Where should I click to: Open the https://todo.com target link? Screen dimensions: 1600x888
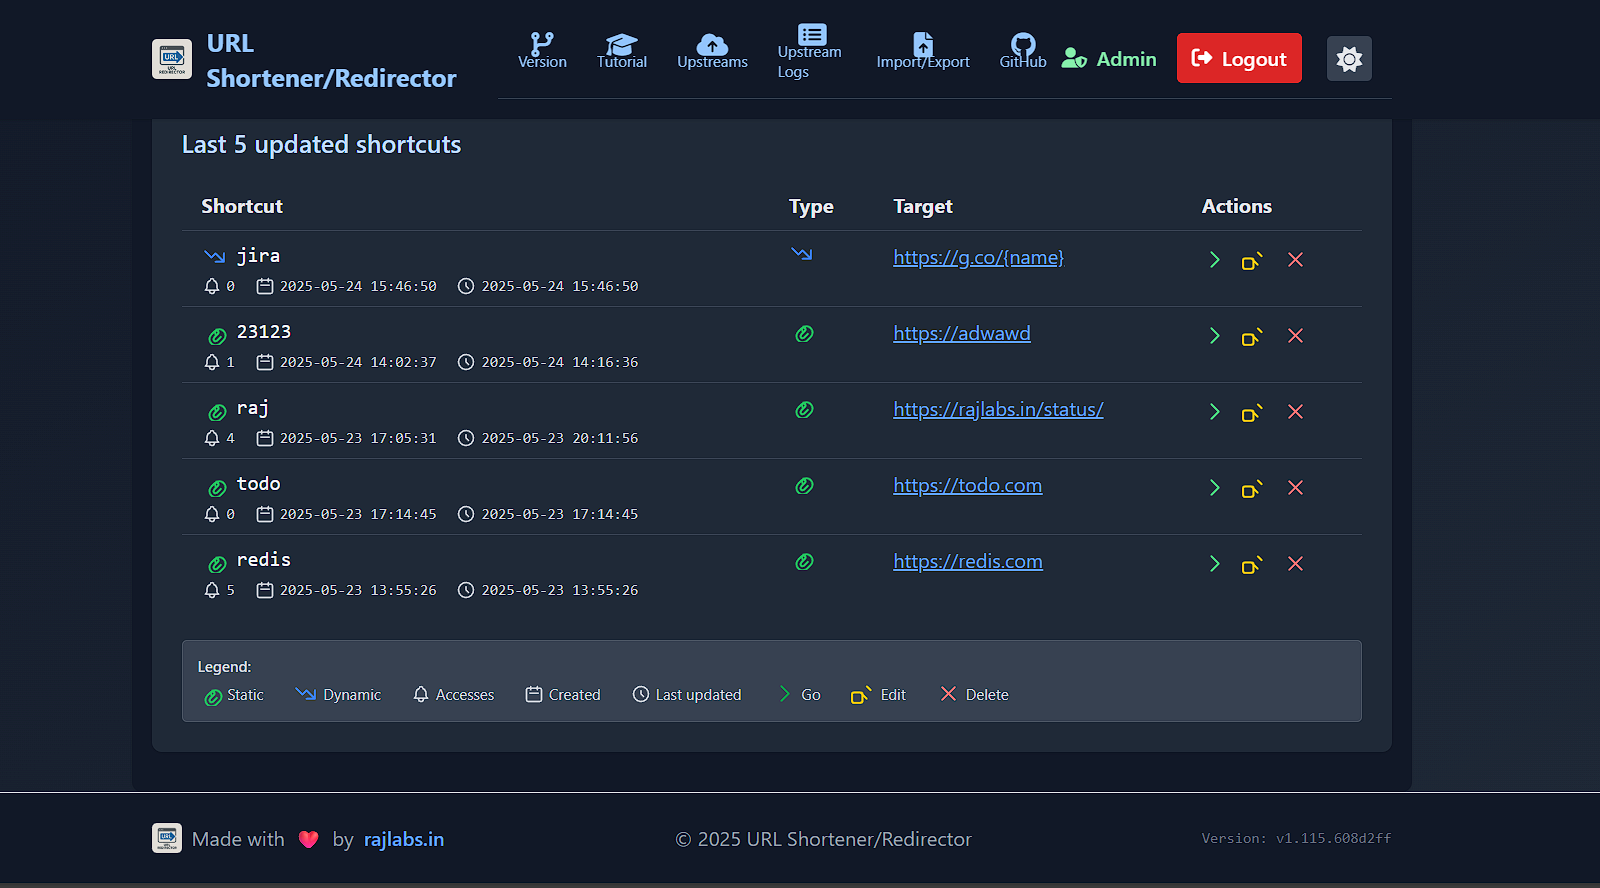[x=967, y=486]
